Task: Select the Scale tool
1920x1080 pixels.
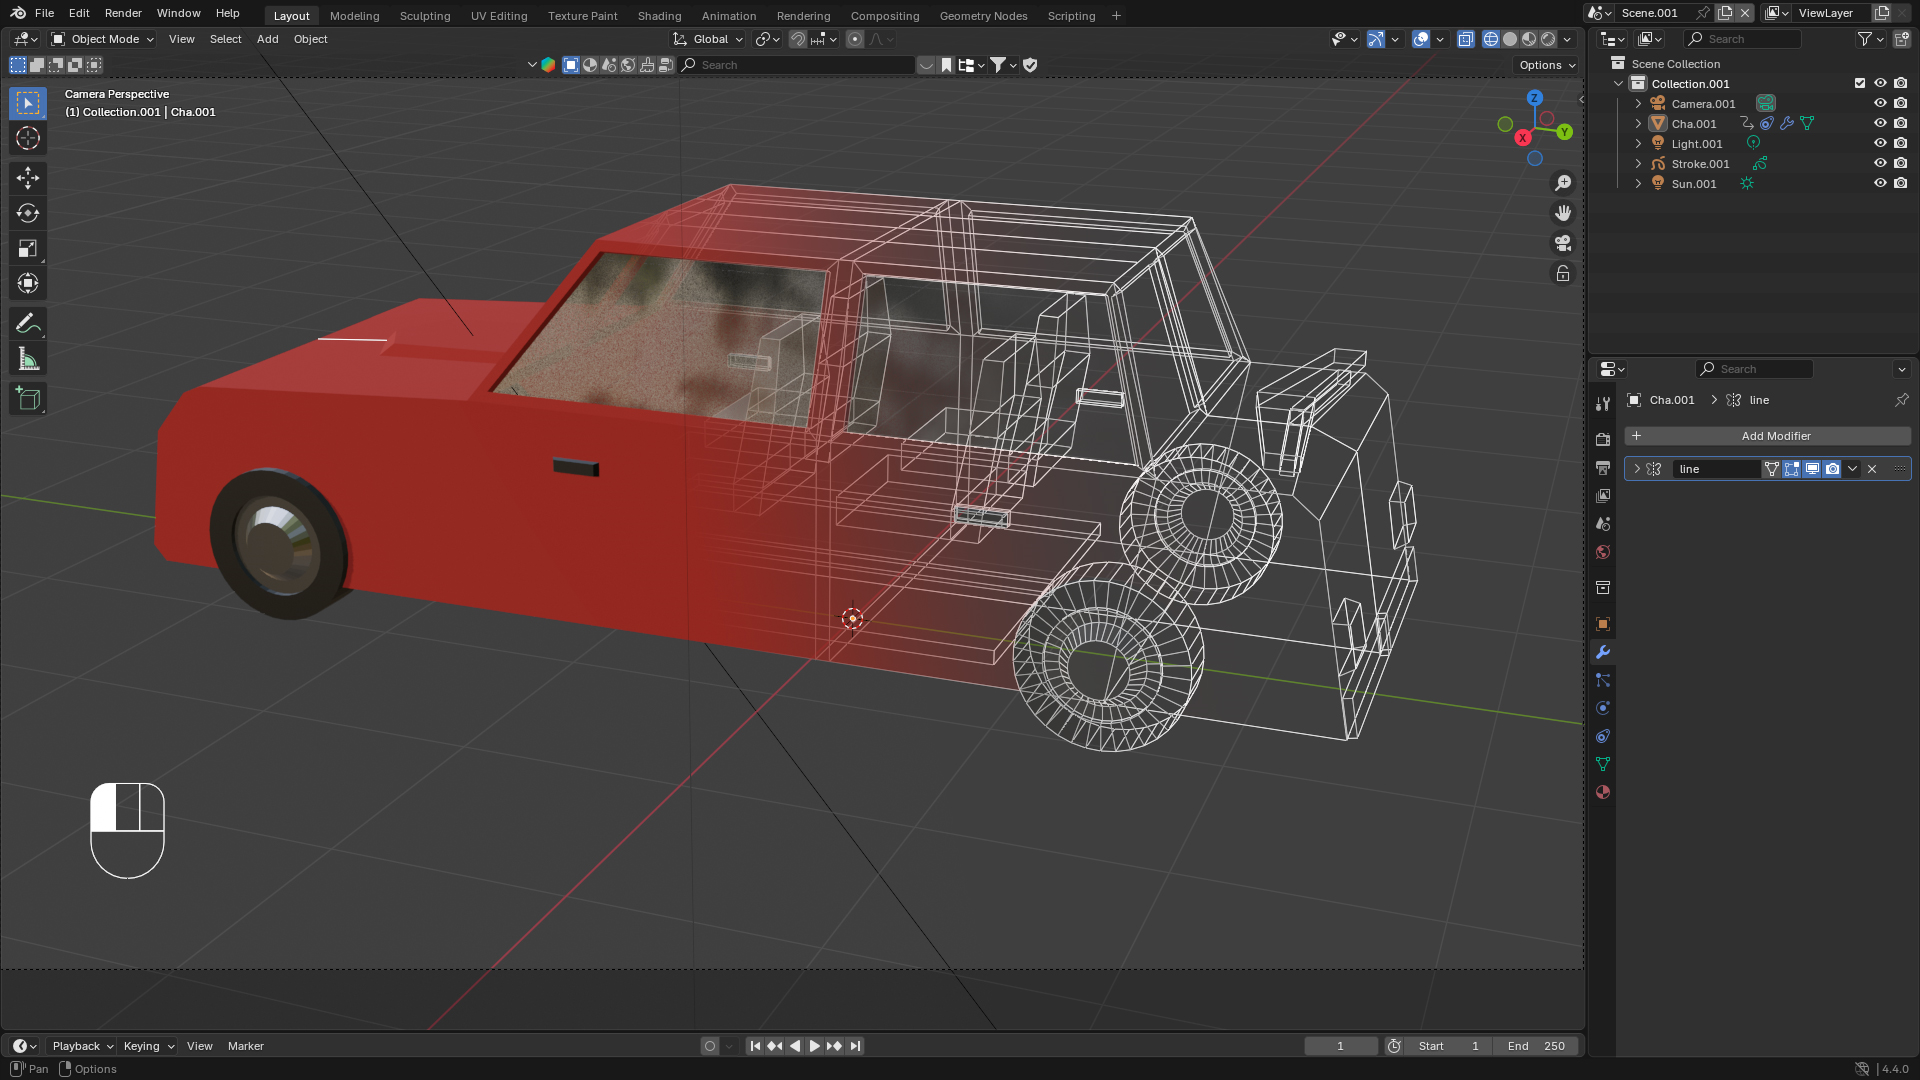Action: 28,248
